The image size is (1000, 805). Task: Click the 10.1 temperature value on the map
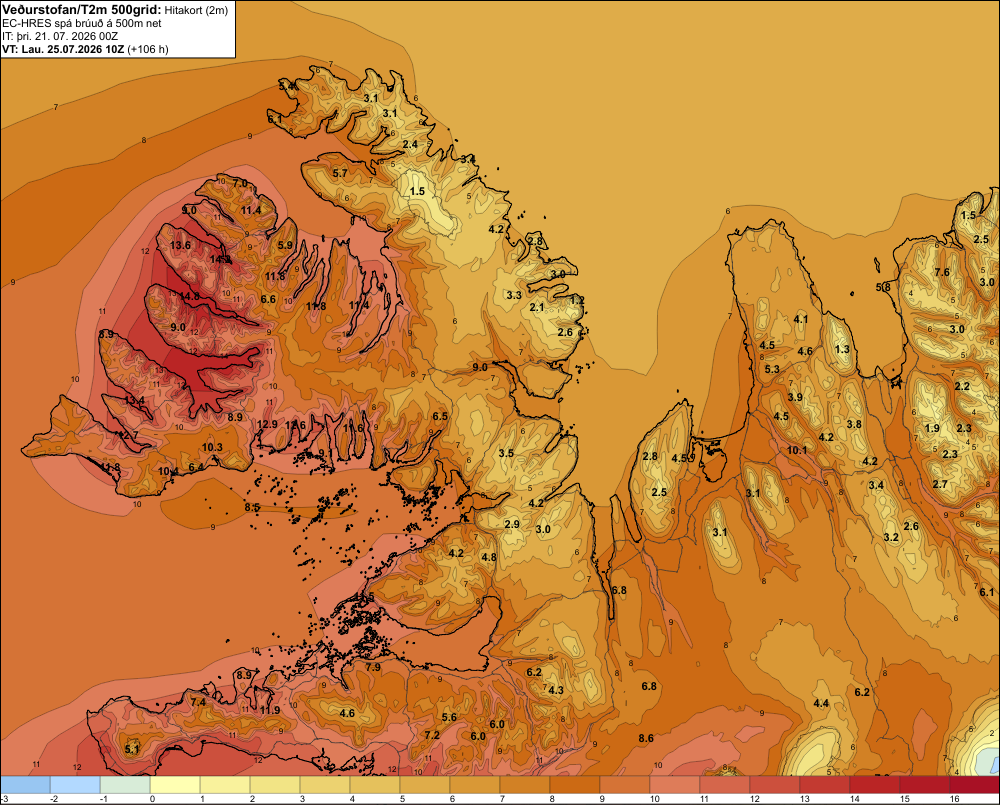click(x=797, y=450)
